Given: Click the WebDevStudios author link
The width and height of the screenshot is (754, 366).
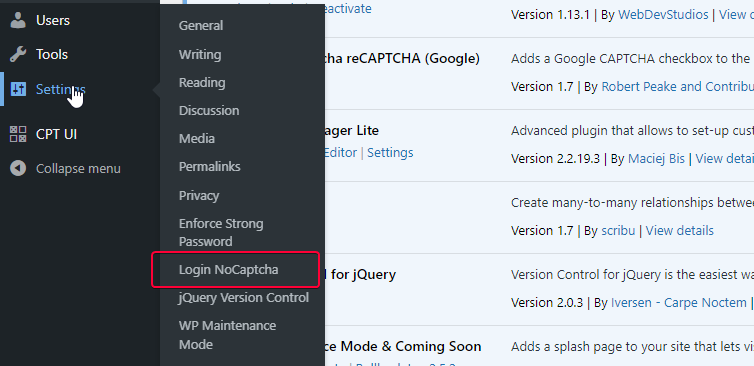Looking at the screenshot, I should (663, 15).
